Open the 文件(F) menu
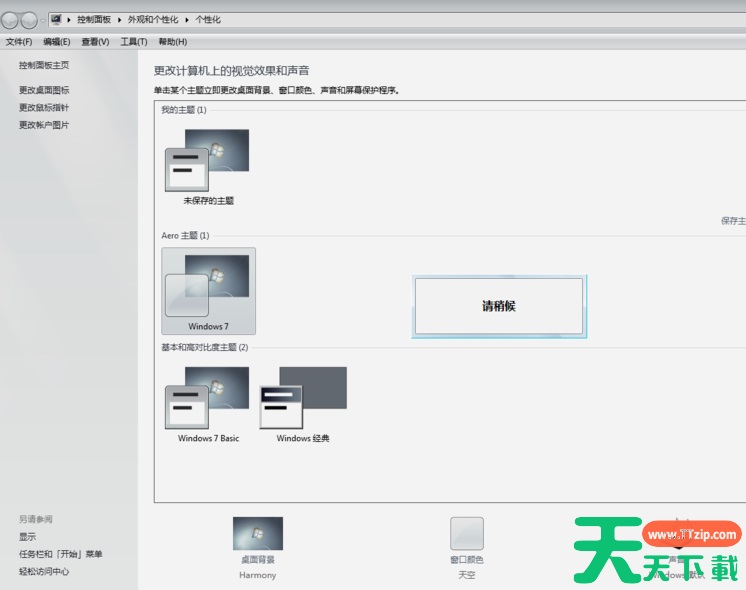Viewport: 746px width, 590px height. [x=19, y=42]
